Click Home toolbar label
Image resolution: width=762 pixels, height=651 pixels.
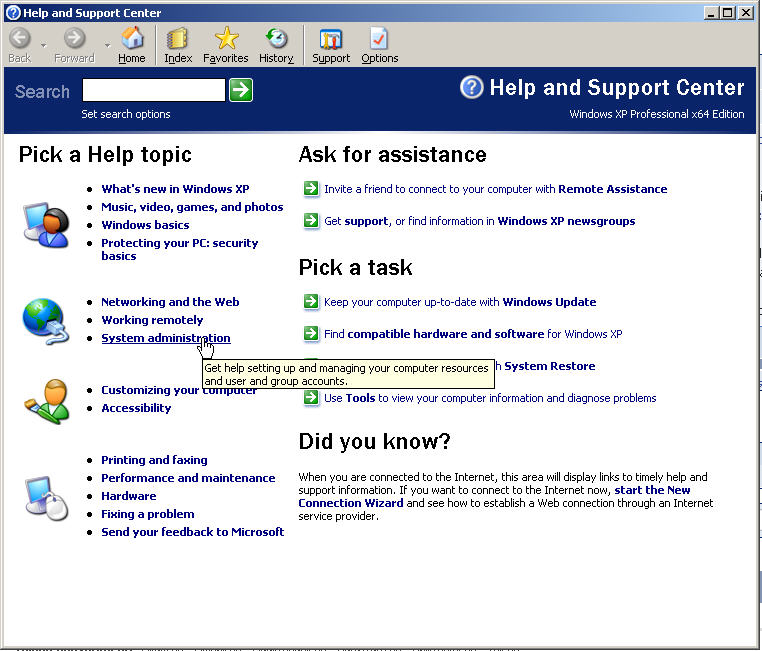[132, 58]
